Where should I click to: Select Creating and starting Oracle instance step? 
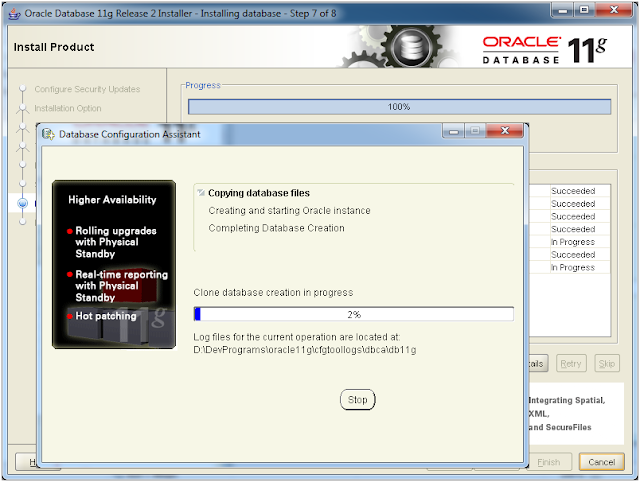click(x=289, y=211)
